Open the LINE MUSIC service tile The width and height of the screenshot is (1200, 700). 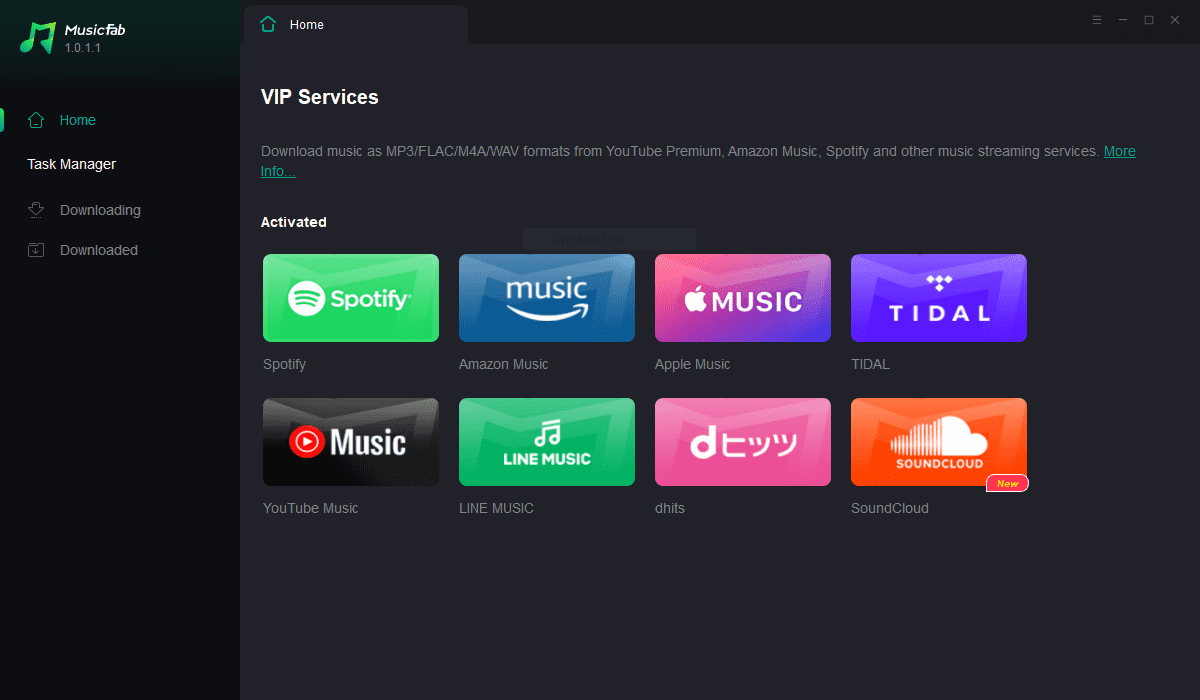547,442
